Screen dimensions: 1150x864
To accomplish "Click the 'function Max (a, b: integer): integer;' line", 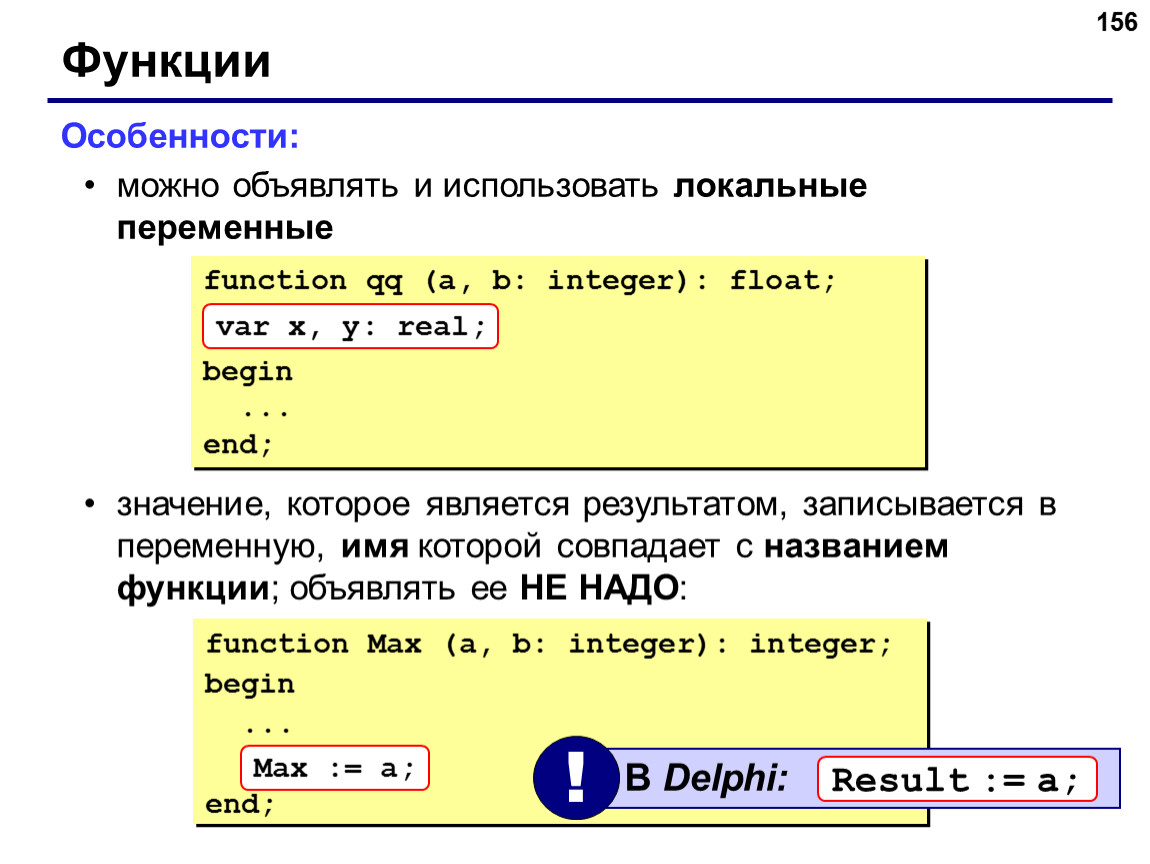I will 549,644.
